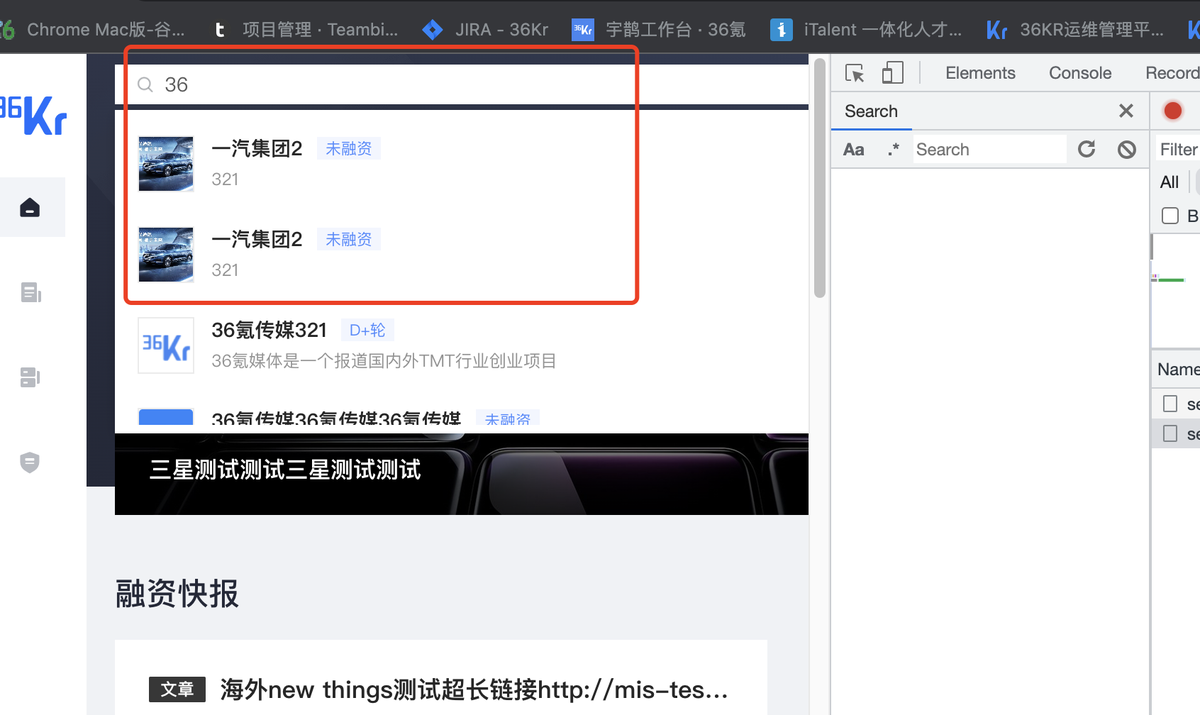
Task: Toggle Match Case (Aa) in DevTools search
Action: 853,150
